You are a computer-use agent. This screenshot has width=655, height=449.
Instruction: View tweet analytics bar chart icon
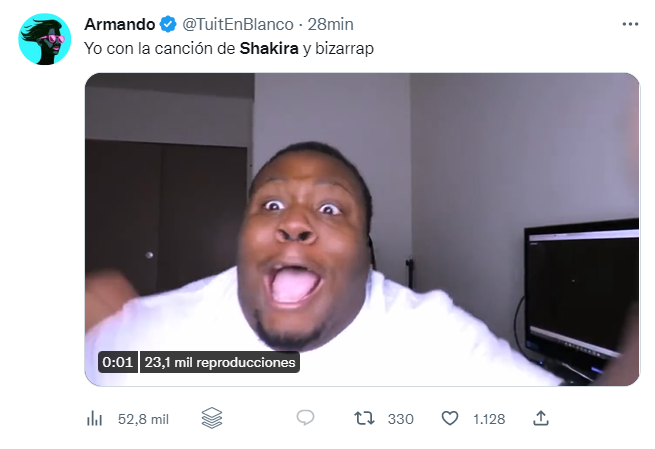(94, 419)
